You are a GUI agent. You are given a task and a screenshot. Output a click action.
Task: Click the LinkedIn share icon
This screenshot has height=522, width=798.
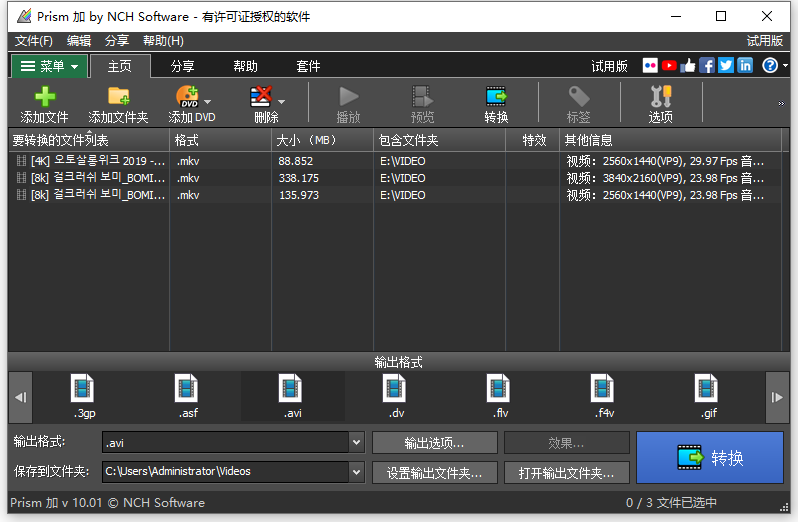point(745,66)
